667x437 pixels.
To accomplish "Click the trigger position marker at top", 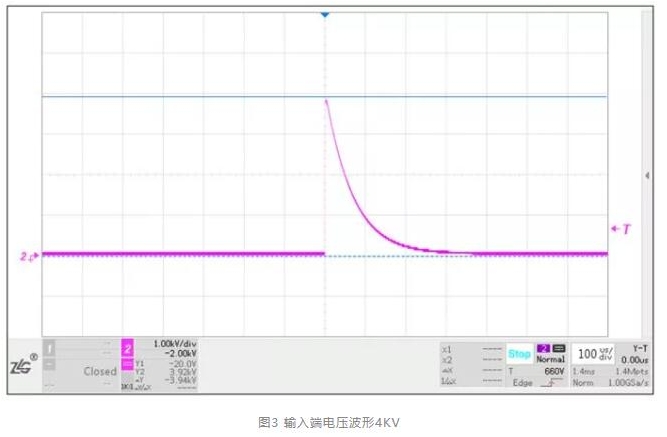I will click(x=324, y=15).
